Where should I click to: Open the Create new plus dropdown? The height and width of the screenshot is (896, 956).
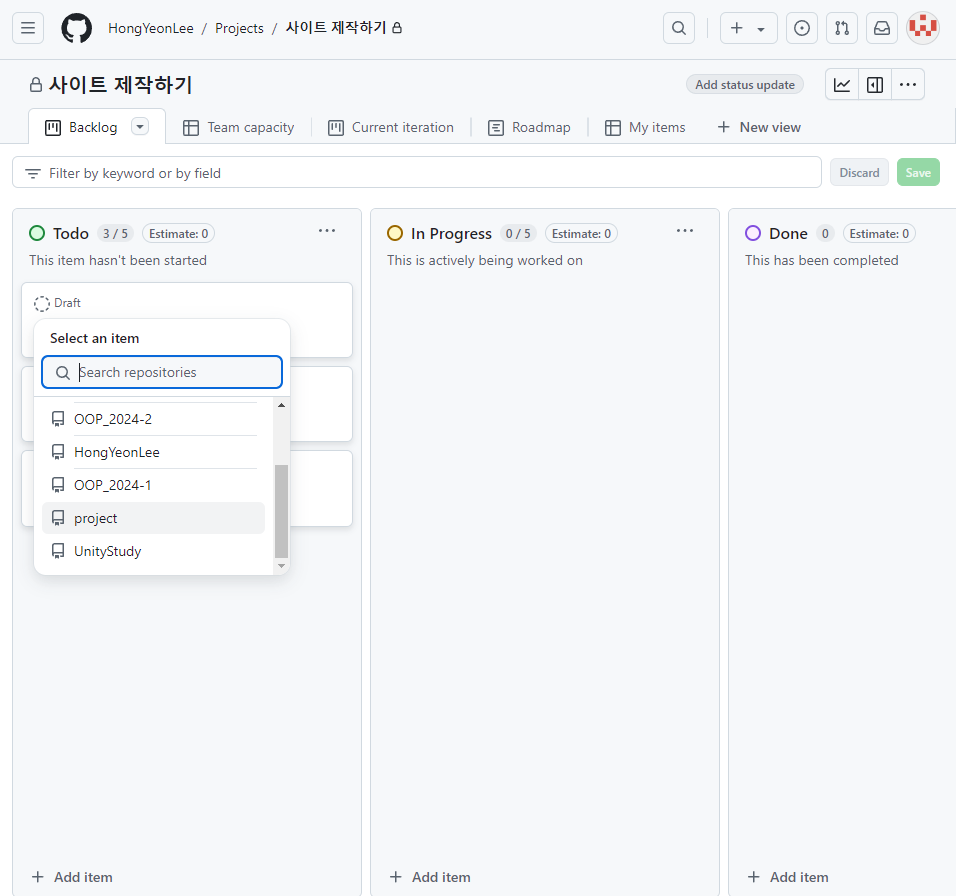click(749, 28)
